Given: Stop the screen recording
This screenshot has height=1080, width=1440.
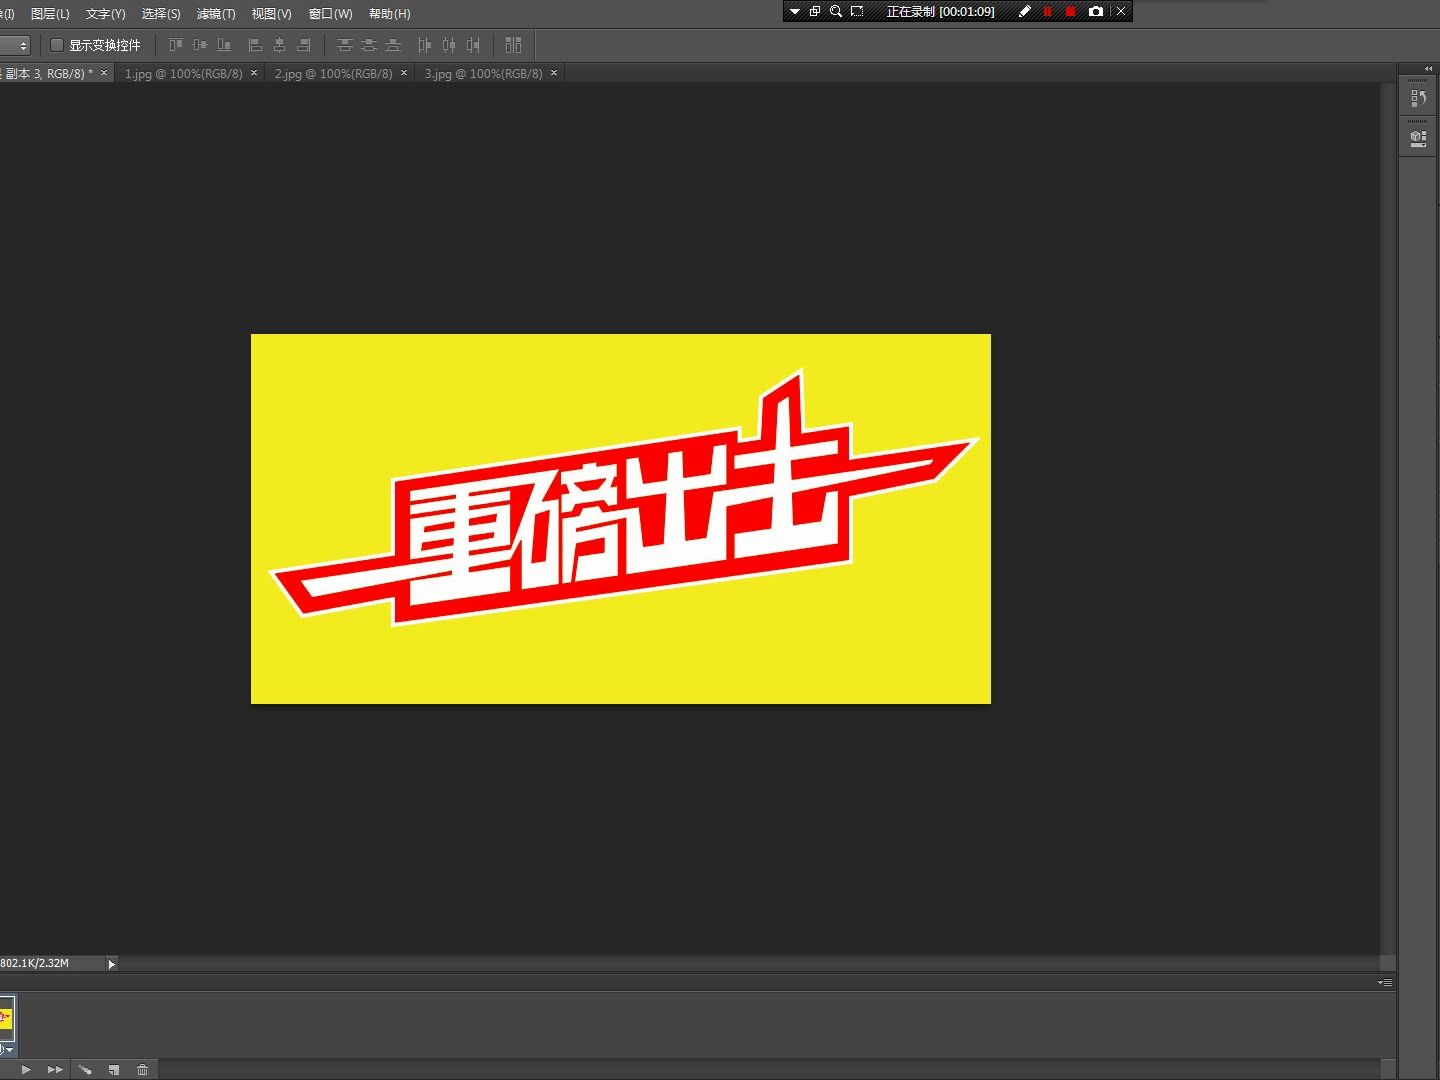Looking at the screenshot, I should [x=1070, y=12].
